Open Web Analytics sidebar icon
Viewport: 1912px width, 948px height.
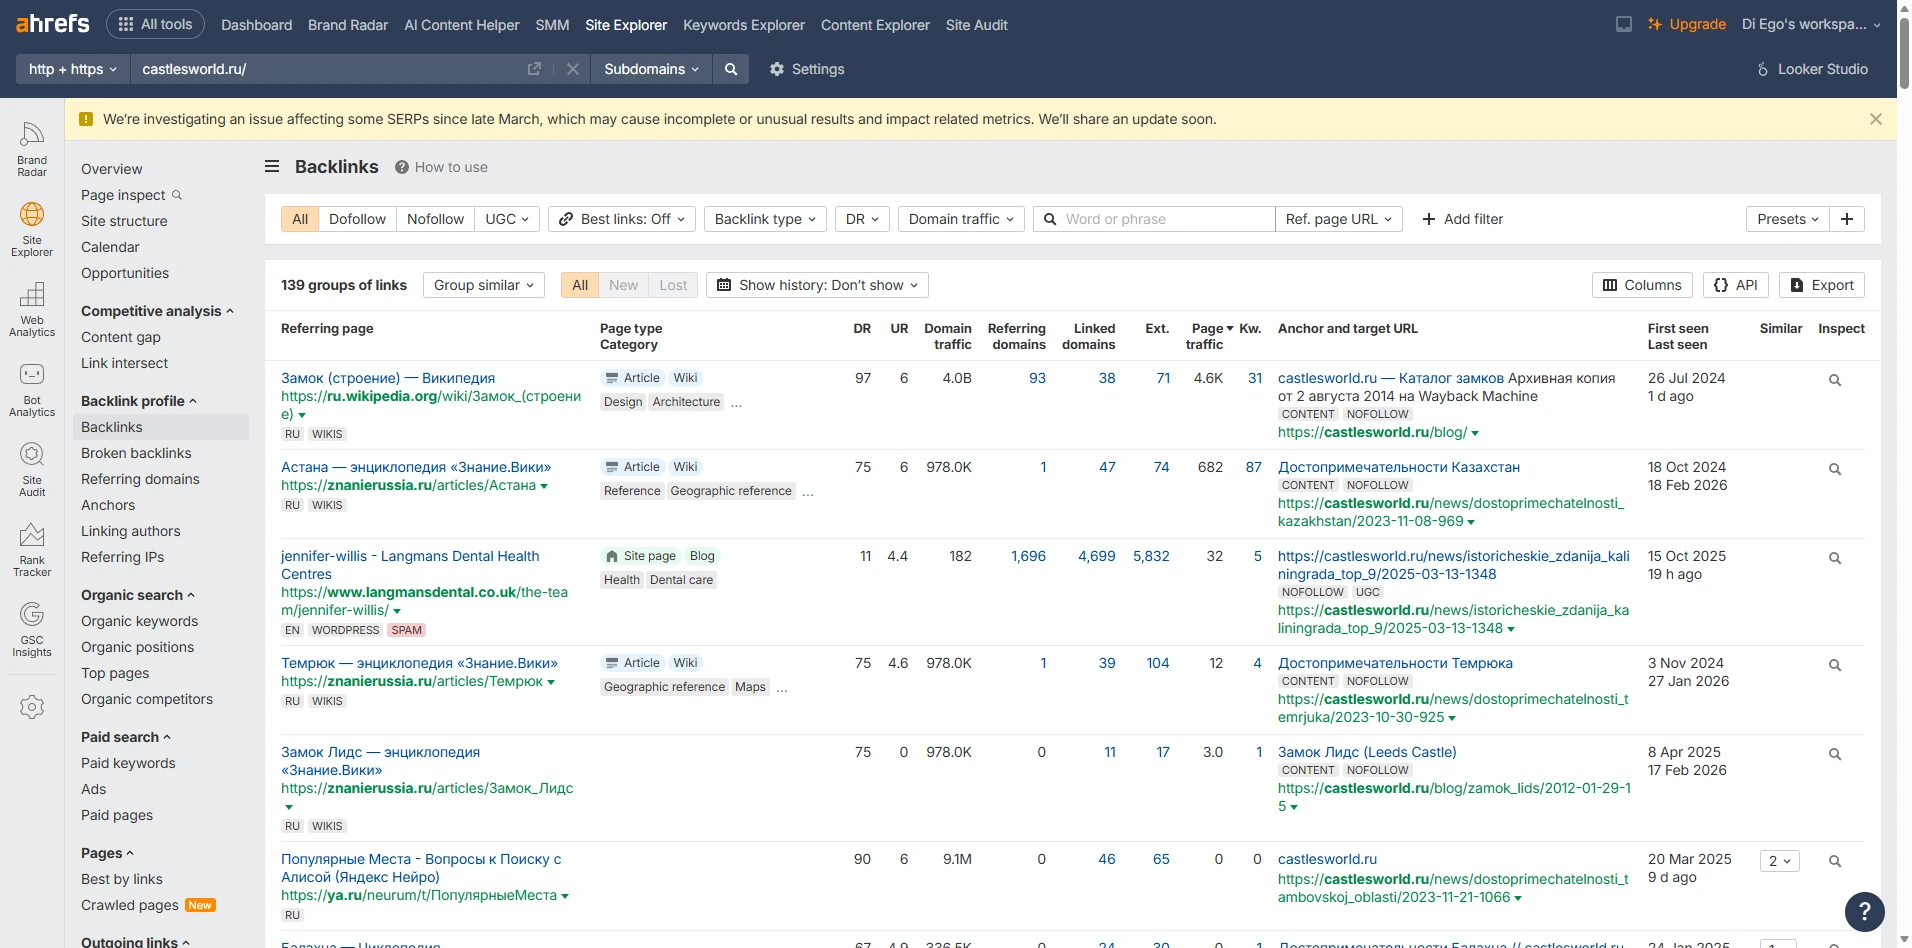[32, 310]
